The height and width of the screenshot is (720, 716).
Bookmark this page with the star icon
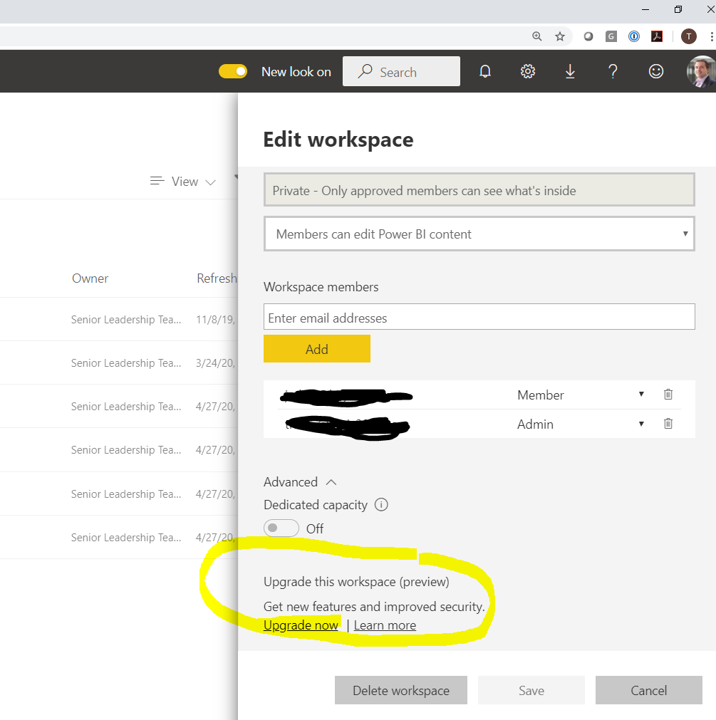(559, 36)
